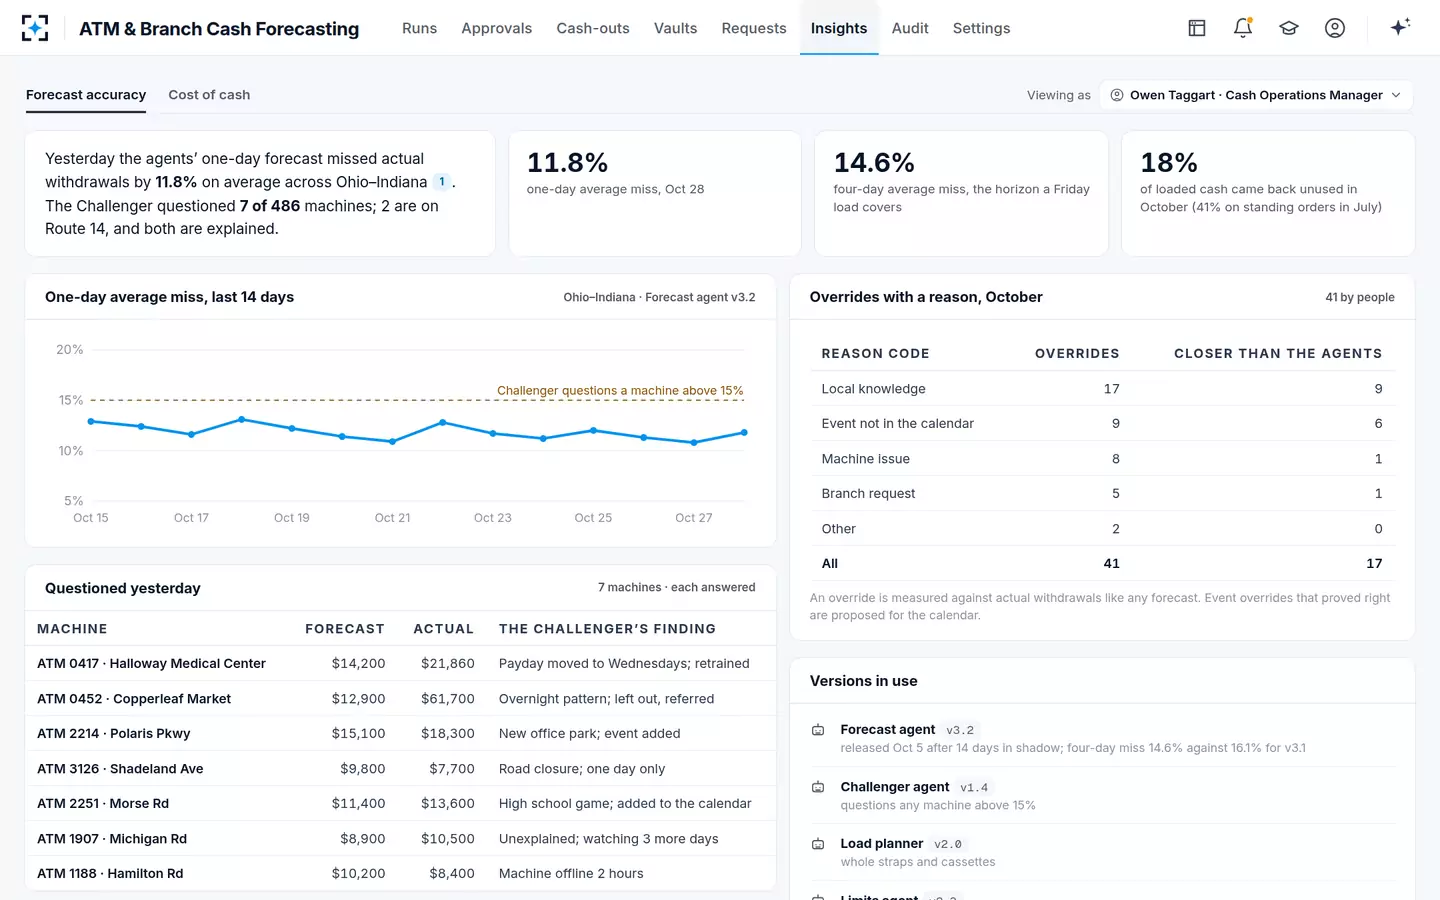Click the footnote 1 badge in summary
Image resolution: width=1440 pixels, height=900 pixels.
click(441, 182)
